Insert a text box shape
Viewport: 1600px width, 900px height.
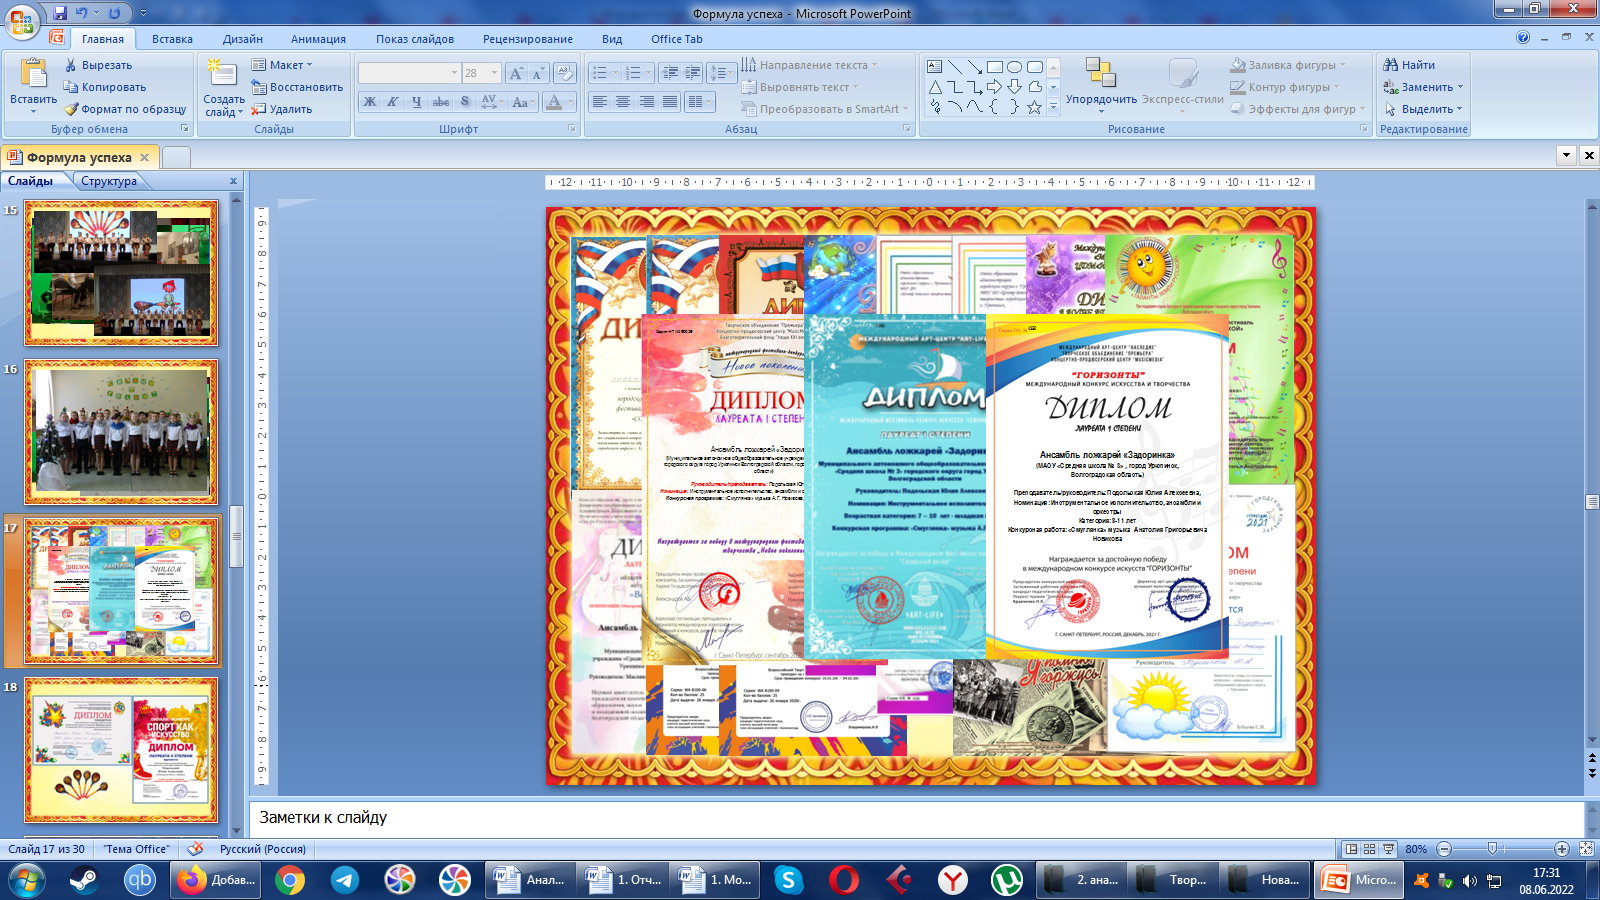coord(935,67)
